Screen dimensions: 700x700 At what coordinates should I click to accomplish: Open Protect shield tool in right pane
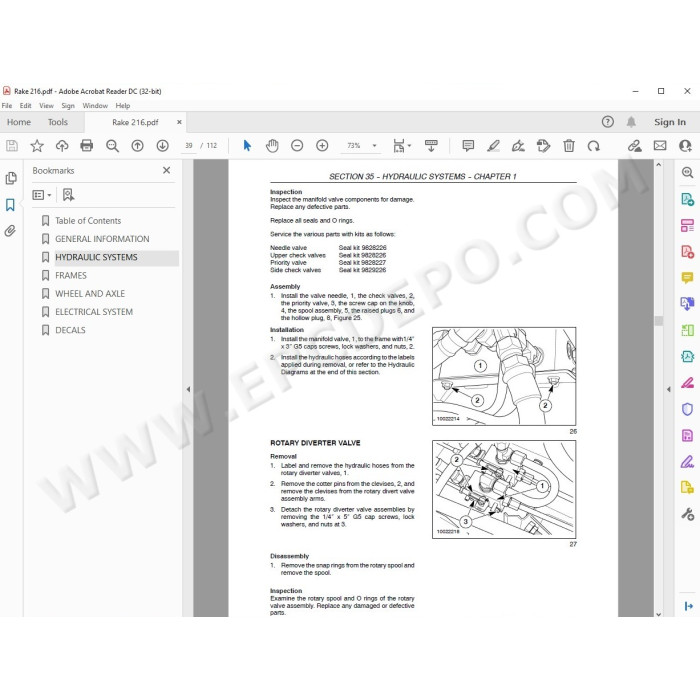click(688, 409)
